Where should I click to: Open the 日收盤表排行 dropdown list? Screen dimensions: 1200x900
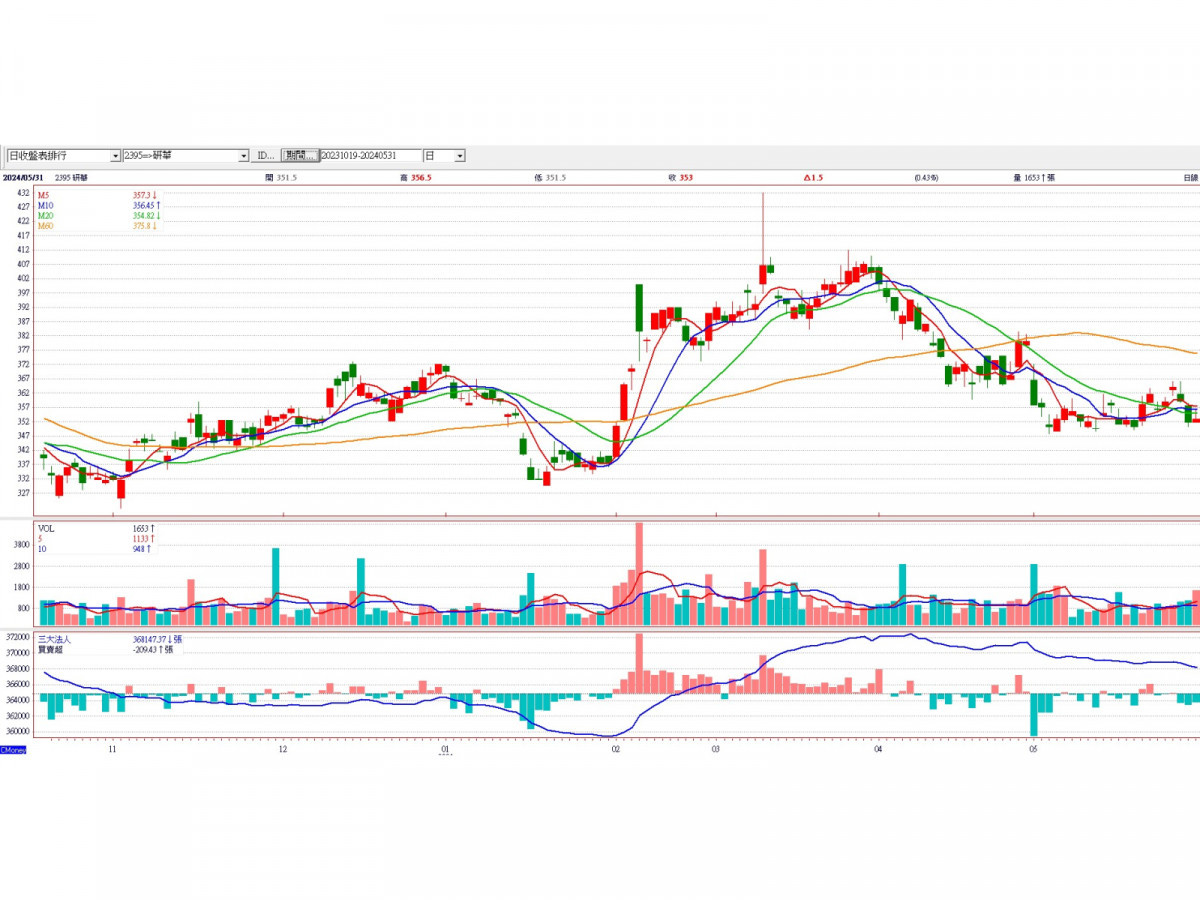point(115,156)
